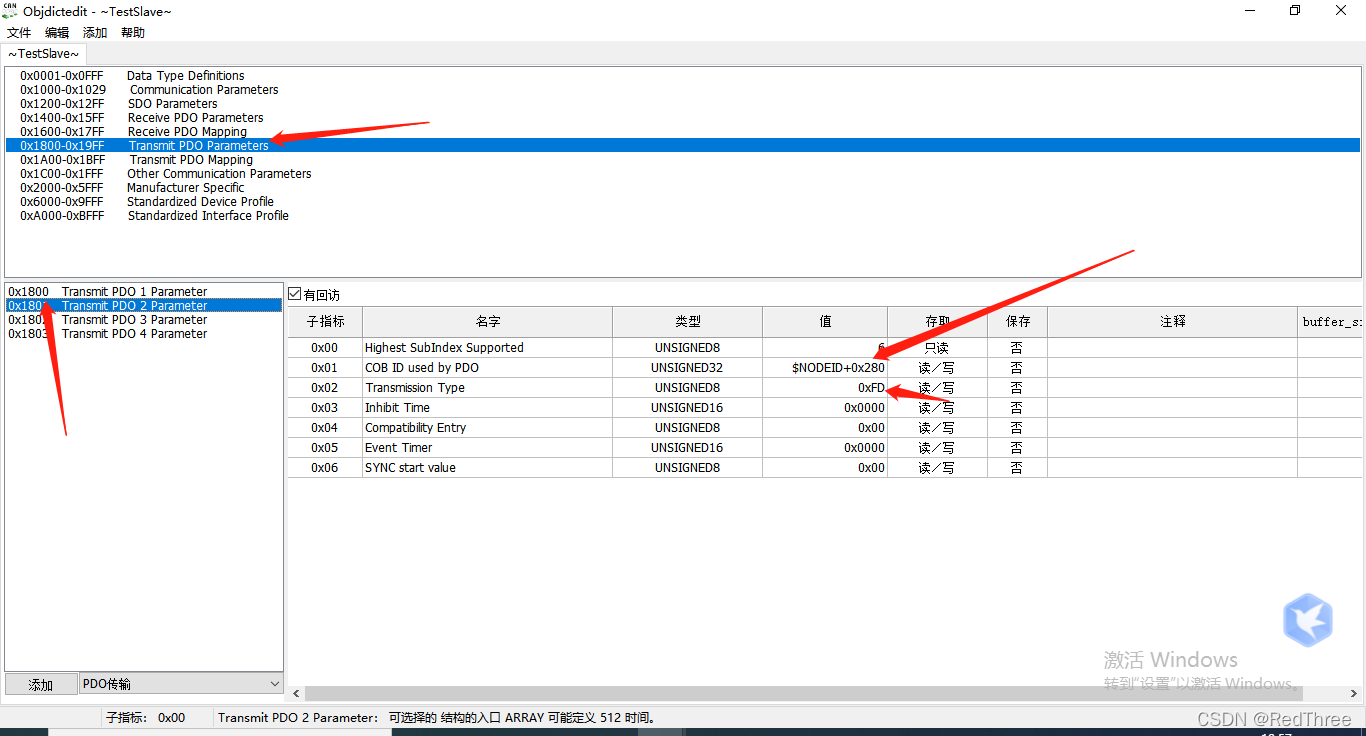Open the 编辑 menu
The height and width of the screenshot is (736, 1366).
(57, 33)
